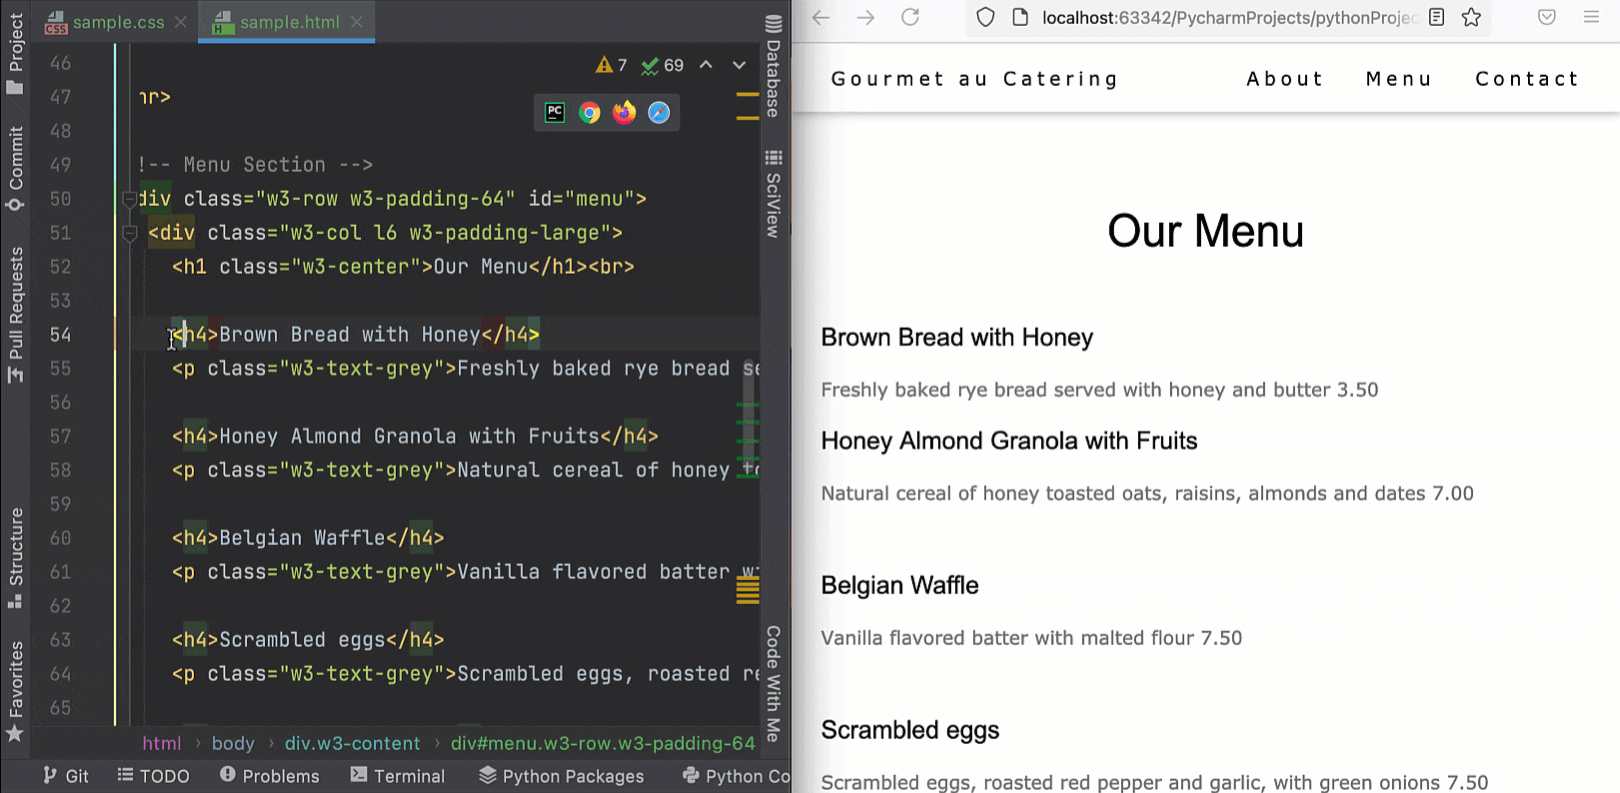Collapse the div at line 51
The image size is (1620, 793).
129,233
